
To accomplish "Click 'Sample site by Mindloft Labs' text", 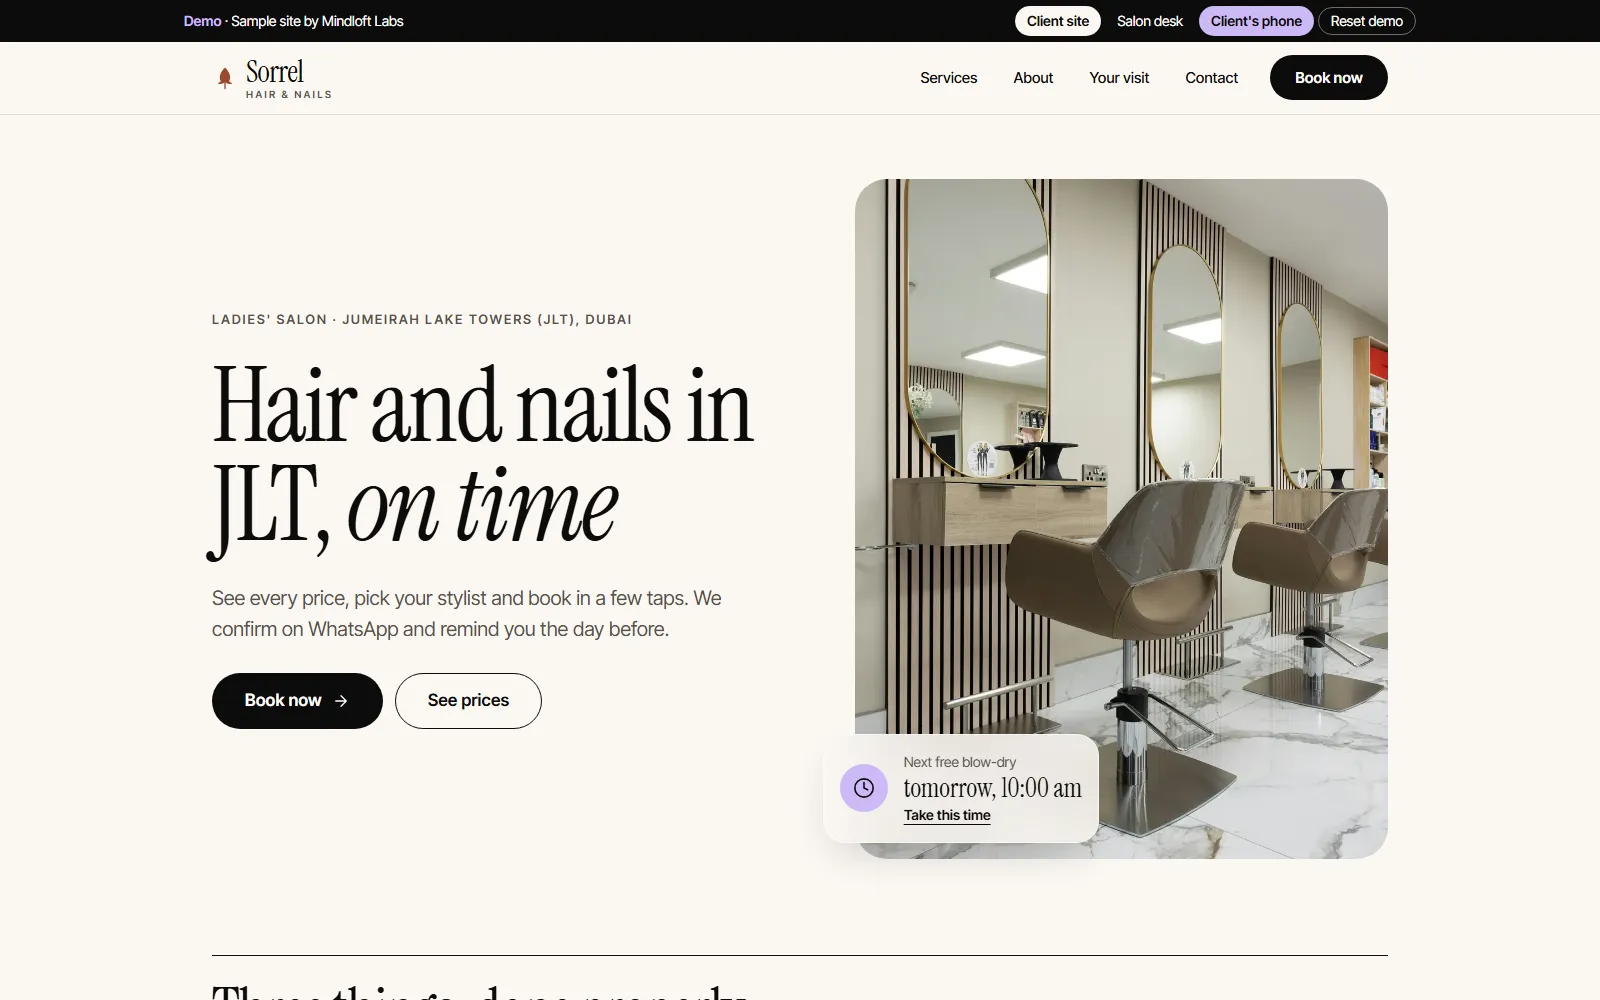I will pos(317,21).
